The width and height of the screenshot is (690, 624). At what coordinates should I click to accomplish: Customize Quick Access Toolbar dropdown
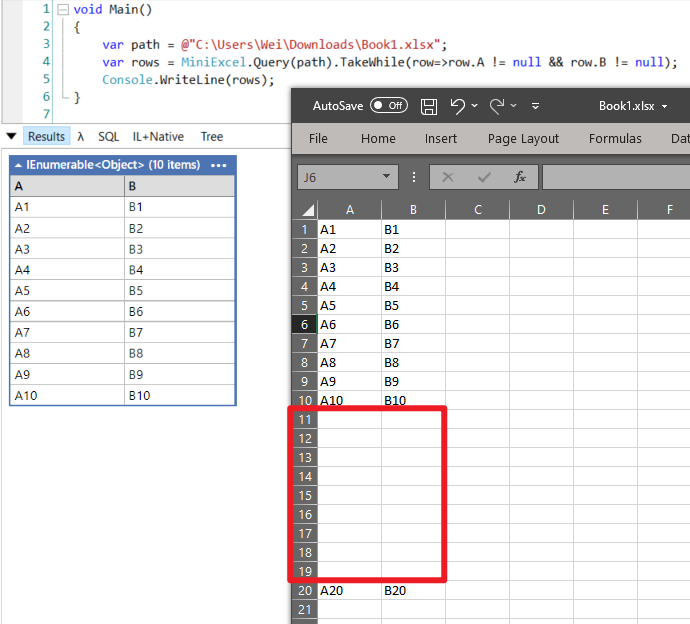(x=536, y=106)
